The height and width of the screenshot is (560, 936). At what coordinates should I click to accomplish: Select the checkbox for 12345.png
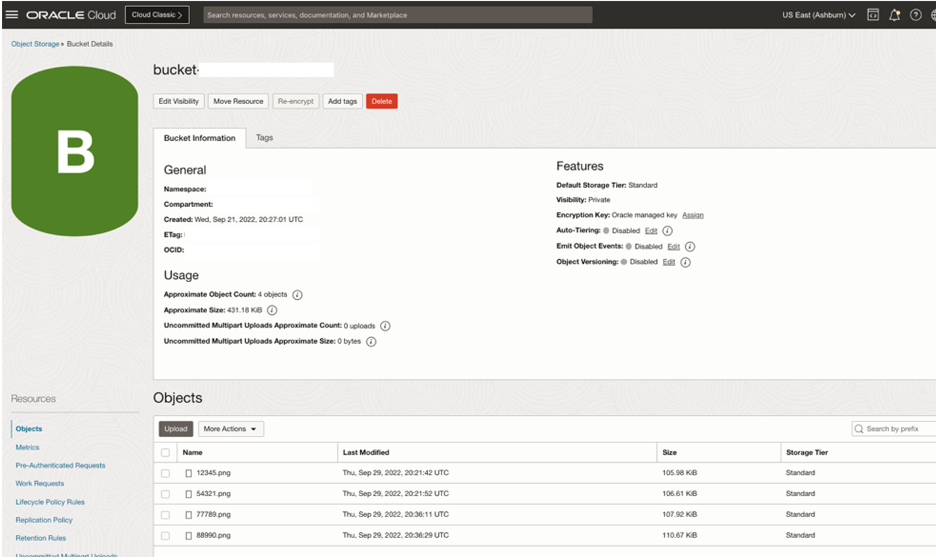click(165, 473)
